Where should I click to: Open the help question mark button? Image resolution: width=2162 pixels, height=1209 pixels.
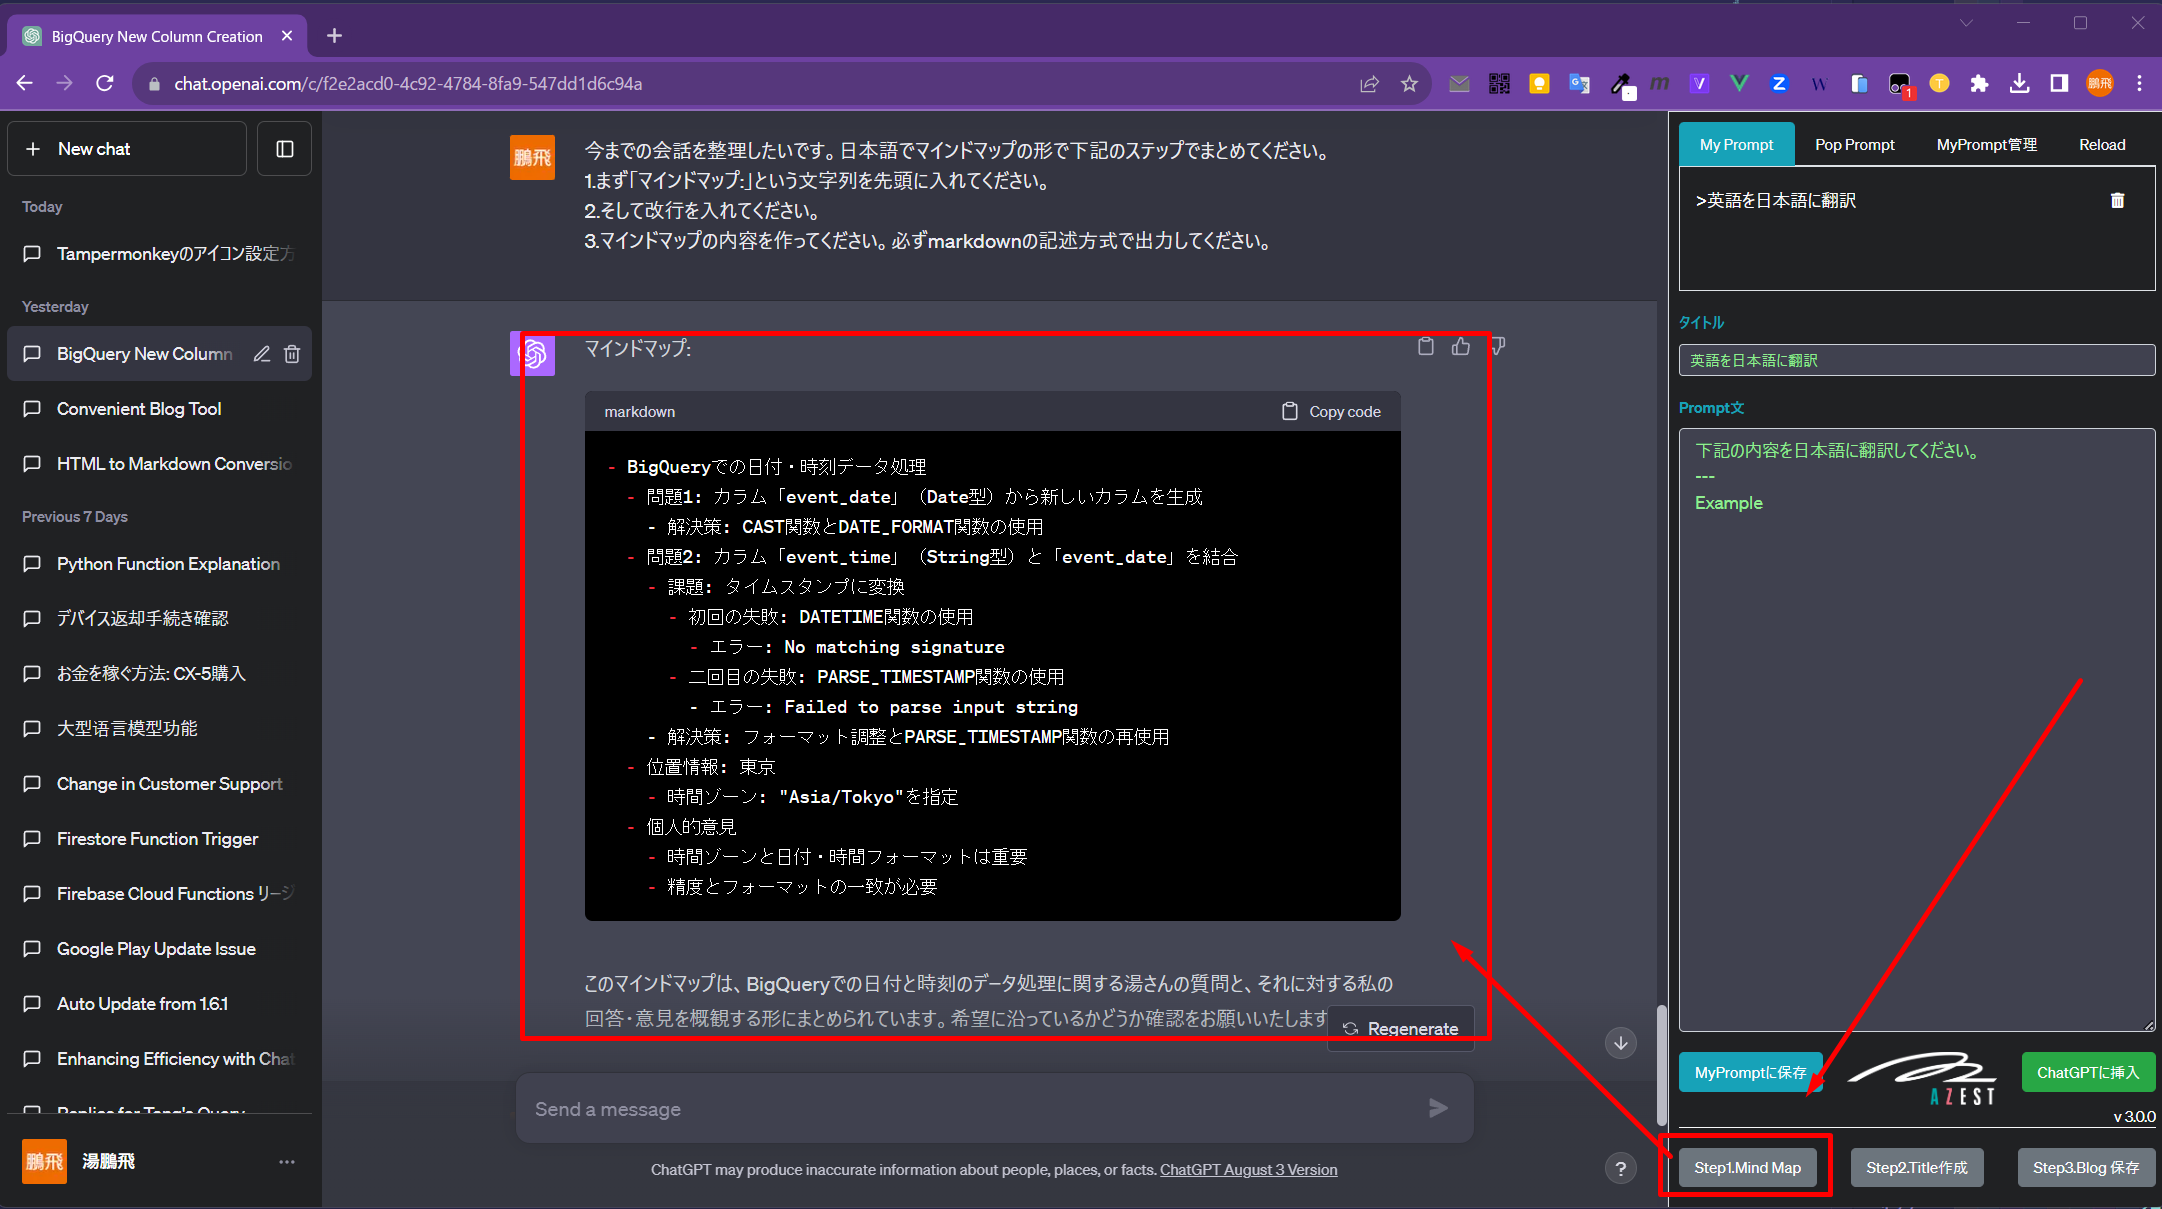coord(1620,1168)
